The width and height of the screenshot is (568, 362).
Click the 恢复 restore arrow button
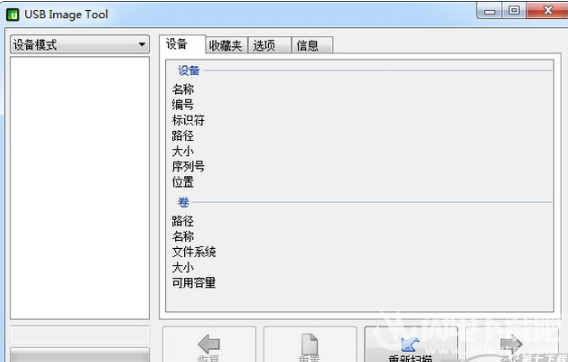pyautogui.click(x=209, y=344)
